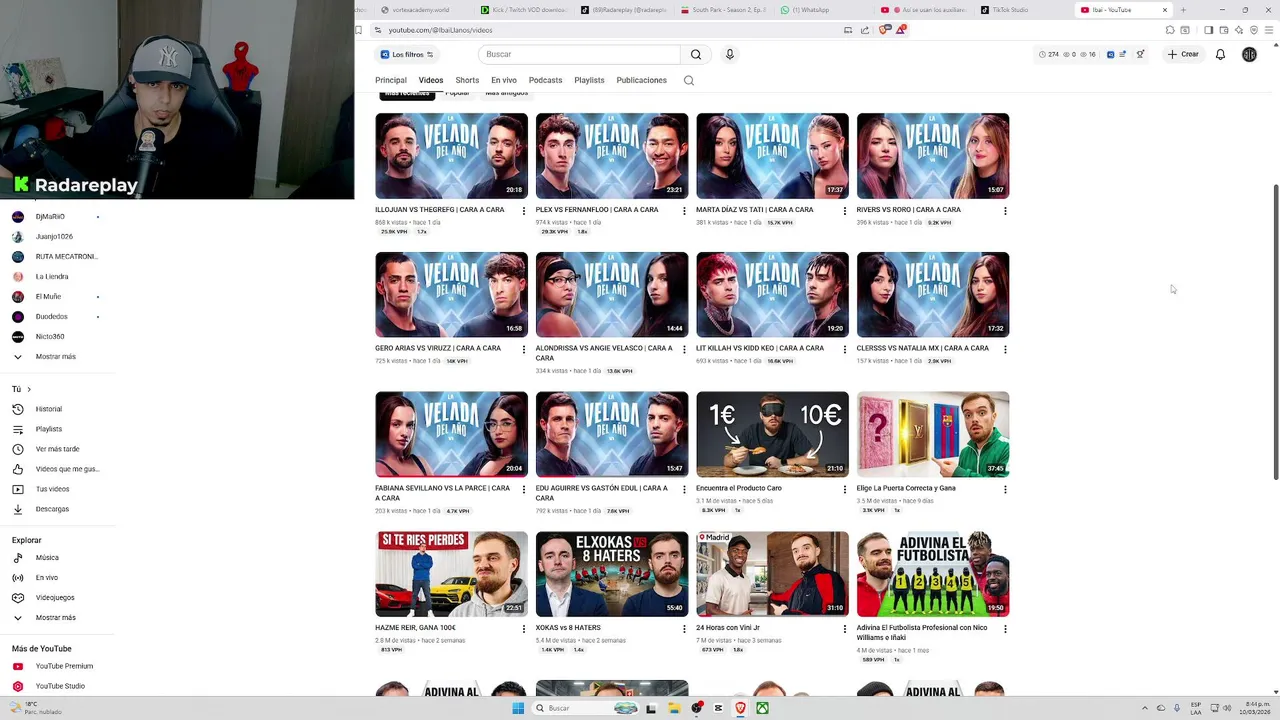The width and height of the screenshot is (1280, 720).
Task: Click the Crear button
Action: tap(1183, 54)
